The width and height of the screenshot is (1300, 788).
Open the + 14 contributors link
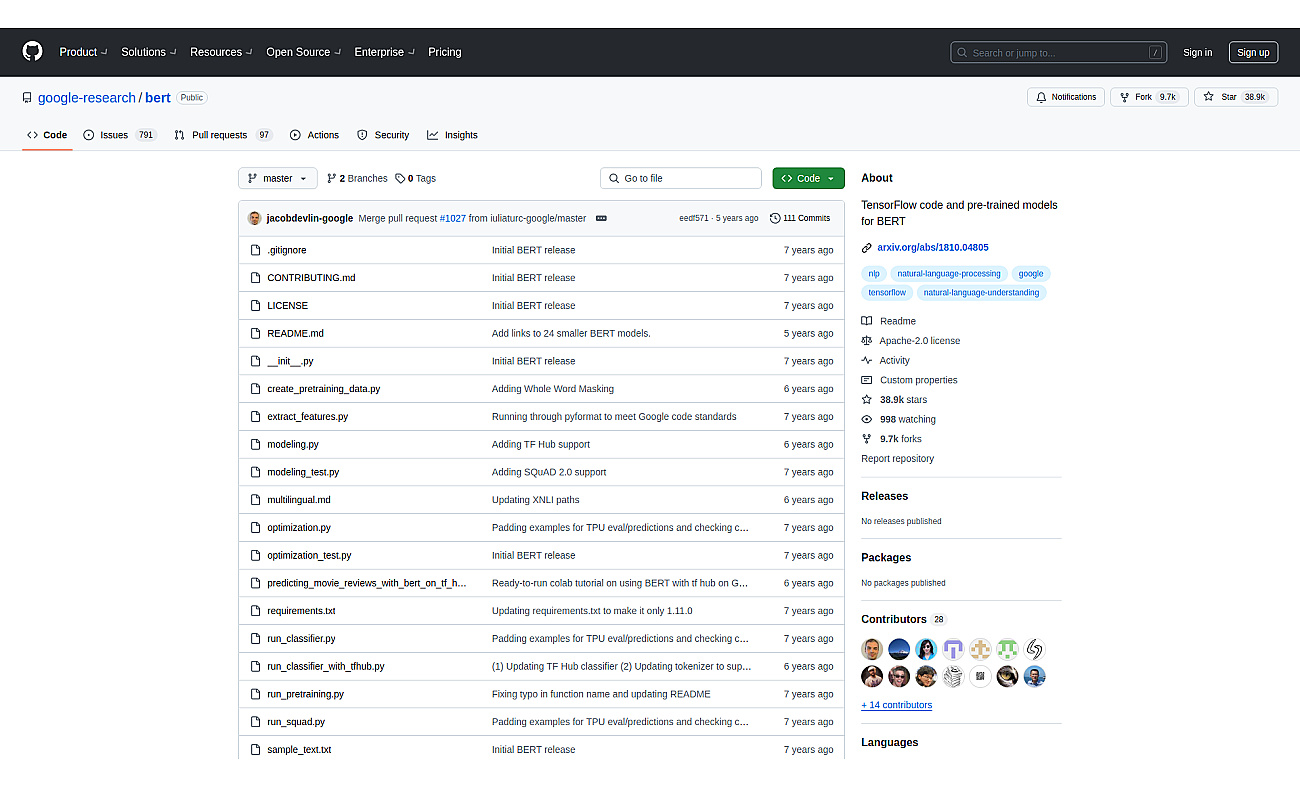pyautogui.click(x=896, y=705)
